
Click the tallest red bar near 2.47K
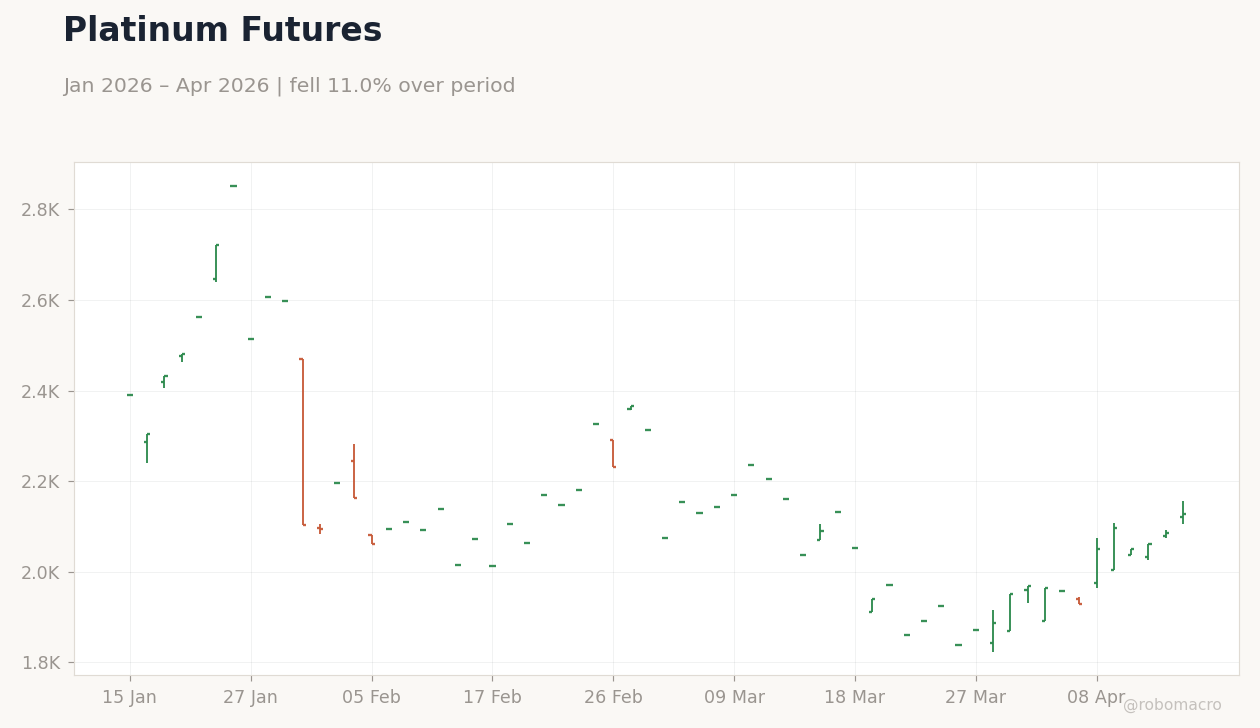tap(303, 442)
